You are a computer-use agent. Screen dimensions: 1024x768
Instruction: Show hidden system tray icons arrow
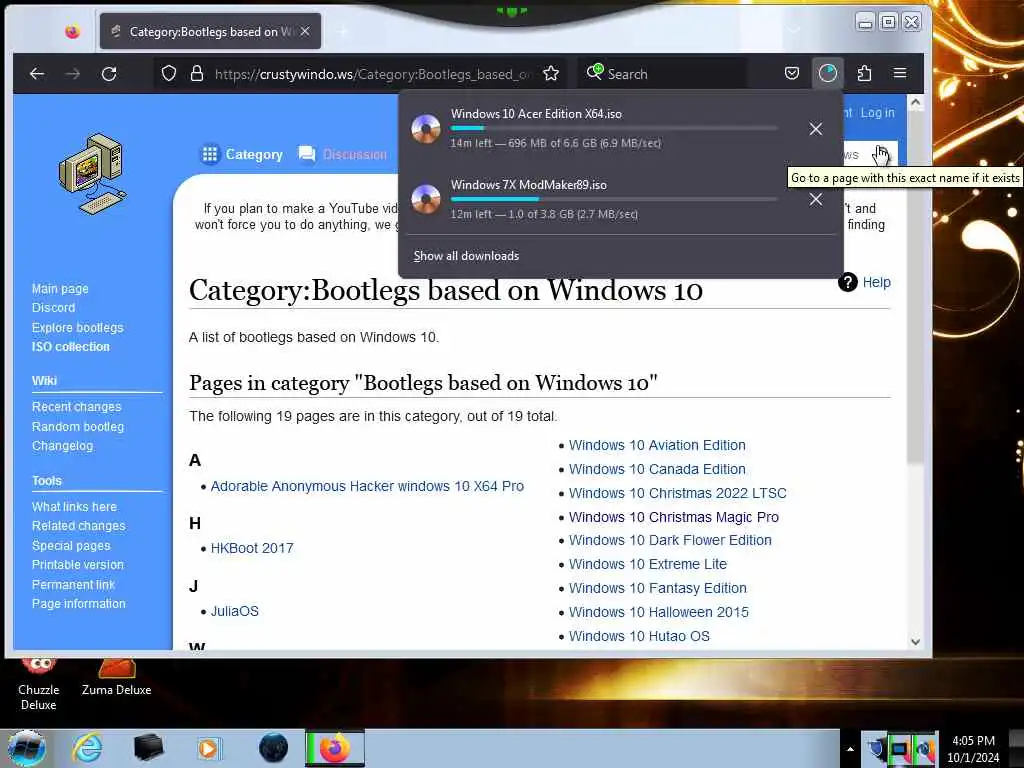pos(850,749)
